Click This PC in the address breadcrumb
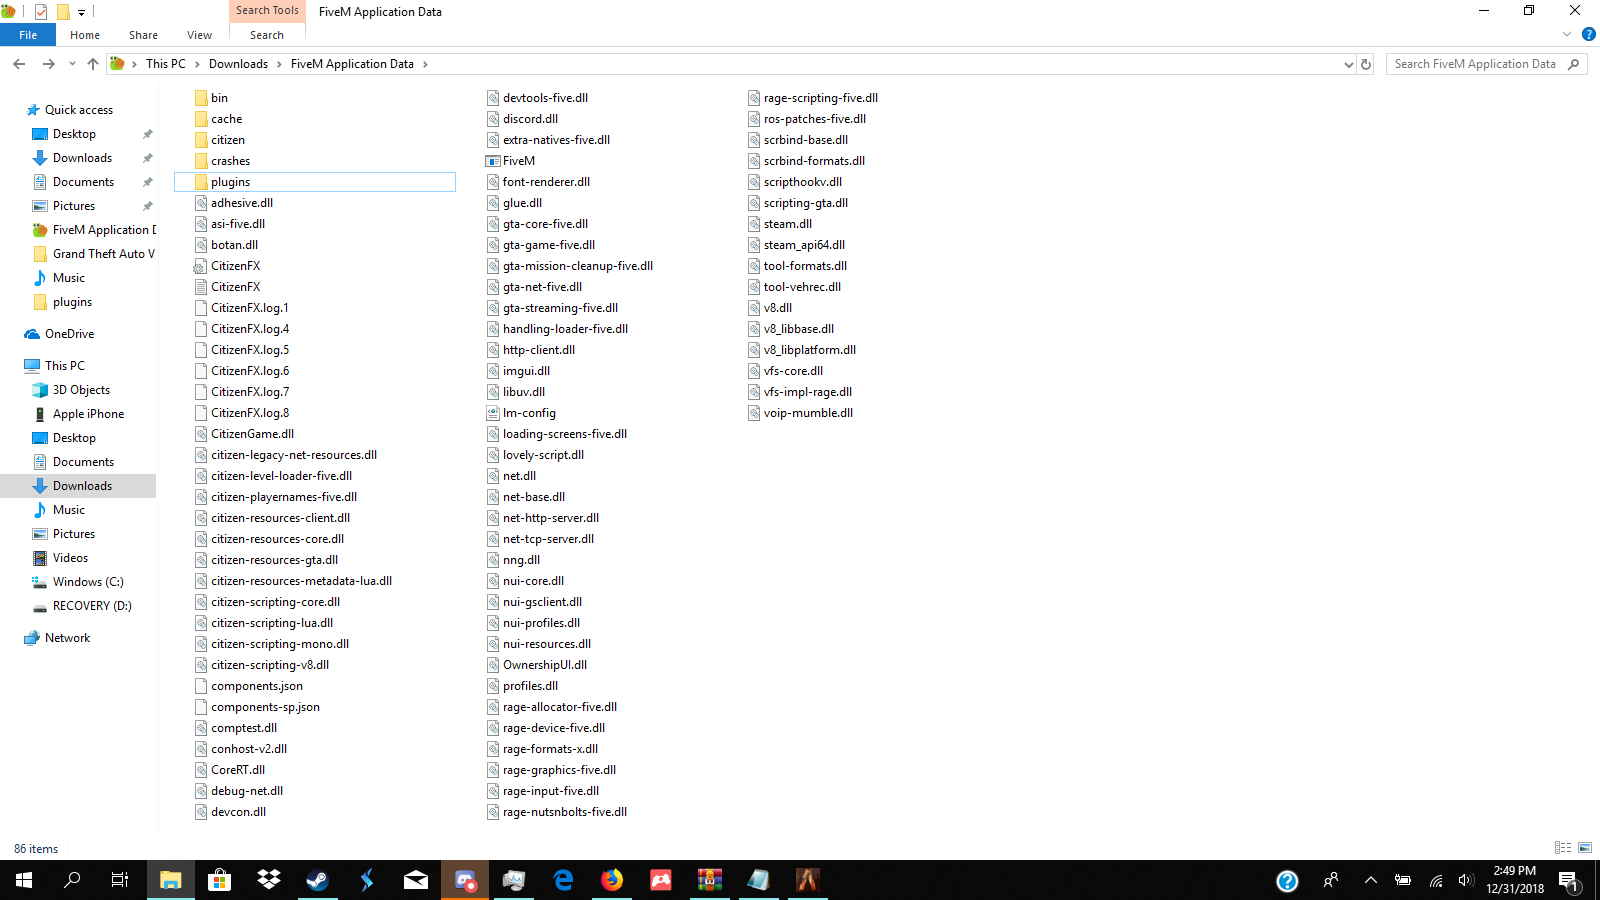This screenshot has width=1600, height=900. [x=166, y=64]
